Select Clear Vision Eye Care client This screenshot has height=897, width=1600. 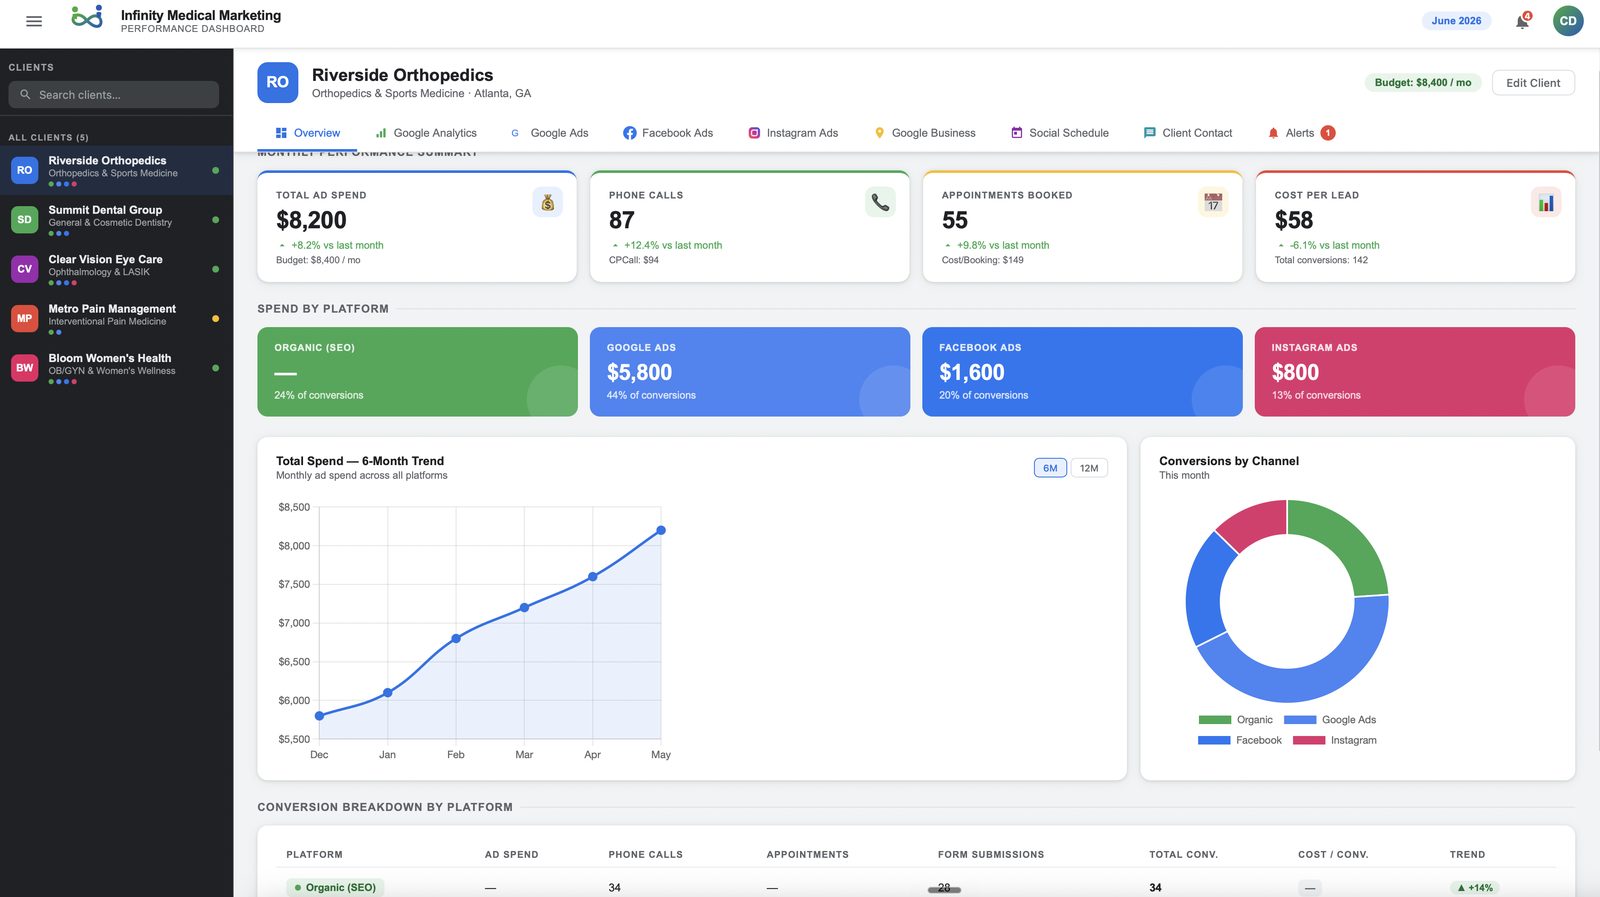pyautogui.click(x=116, y=269)
